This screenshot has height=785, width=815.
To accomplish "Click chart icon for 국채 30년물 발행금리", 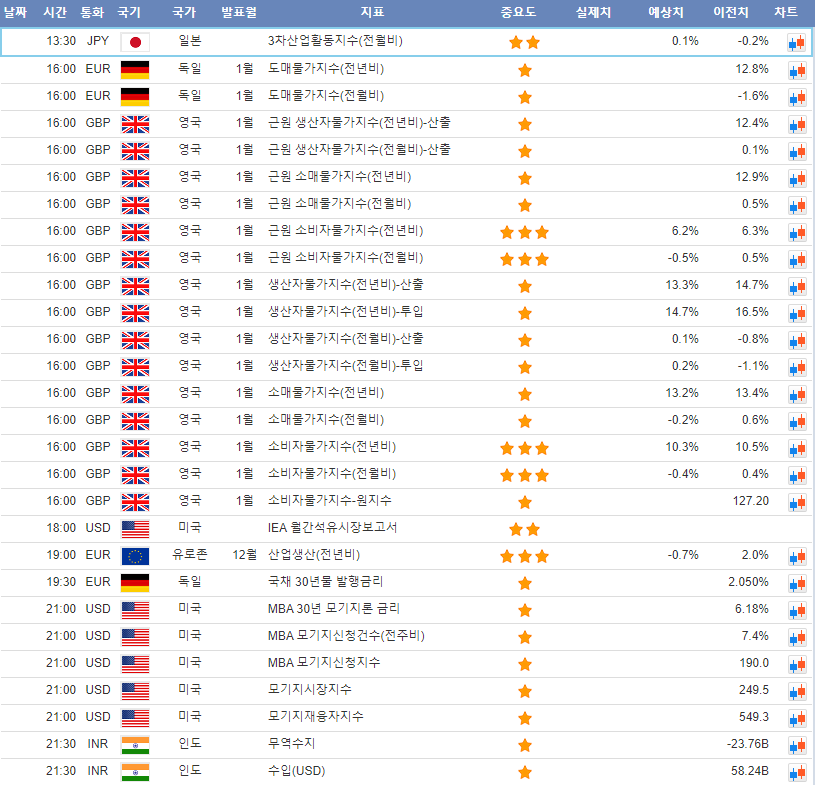I will tap(796, 583).
